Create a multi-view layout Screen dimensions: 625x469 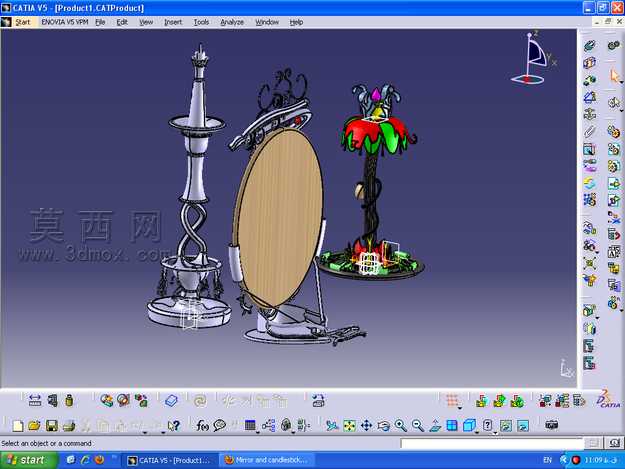(452, 426)
